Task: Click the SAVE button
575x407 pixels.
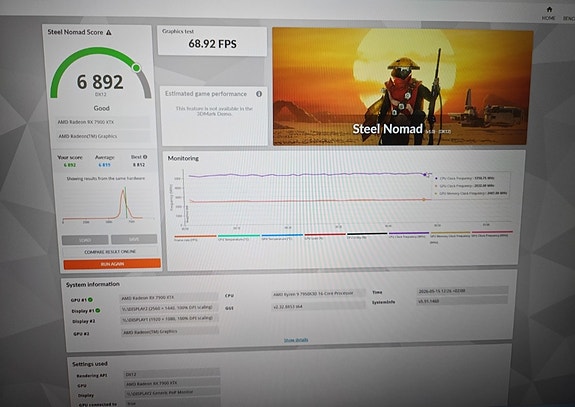Action: click(x=134, y=239)
